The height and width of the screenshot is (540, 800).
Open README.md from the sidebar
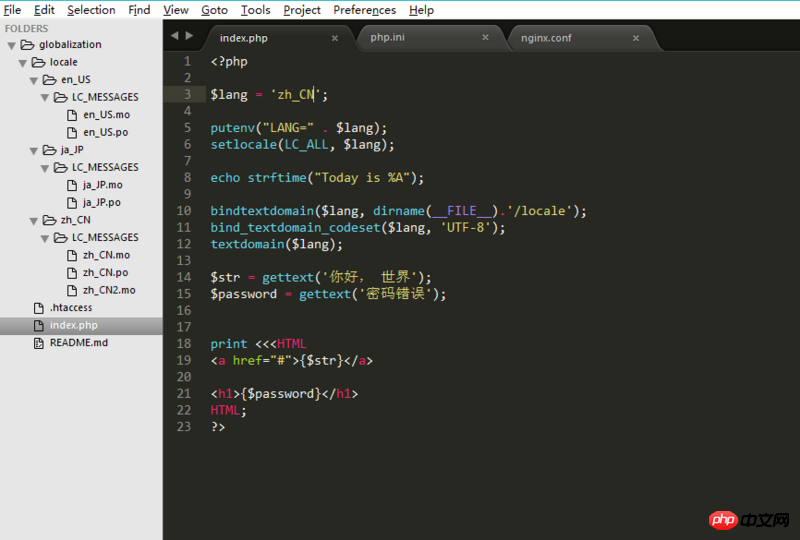point(78,342)
